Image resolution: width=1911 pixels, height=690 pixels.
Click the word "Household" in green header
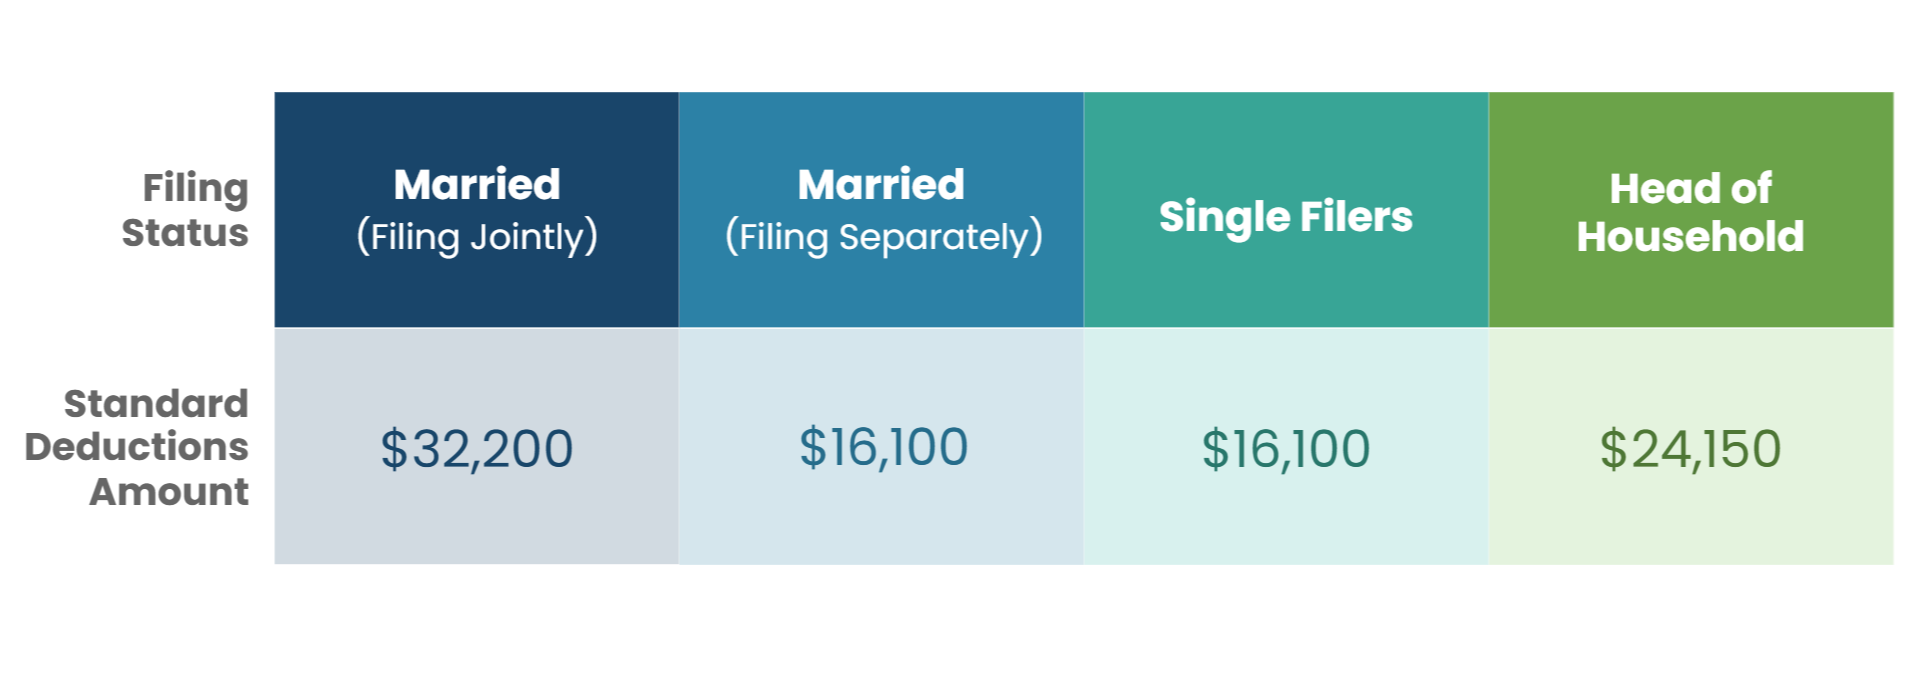(x=1690, y=237)
